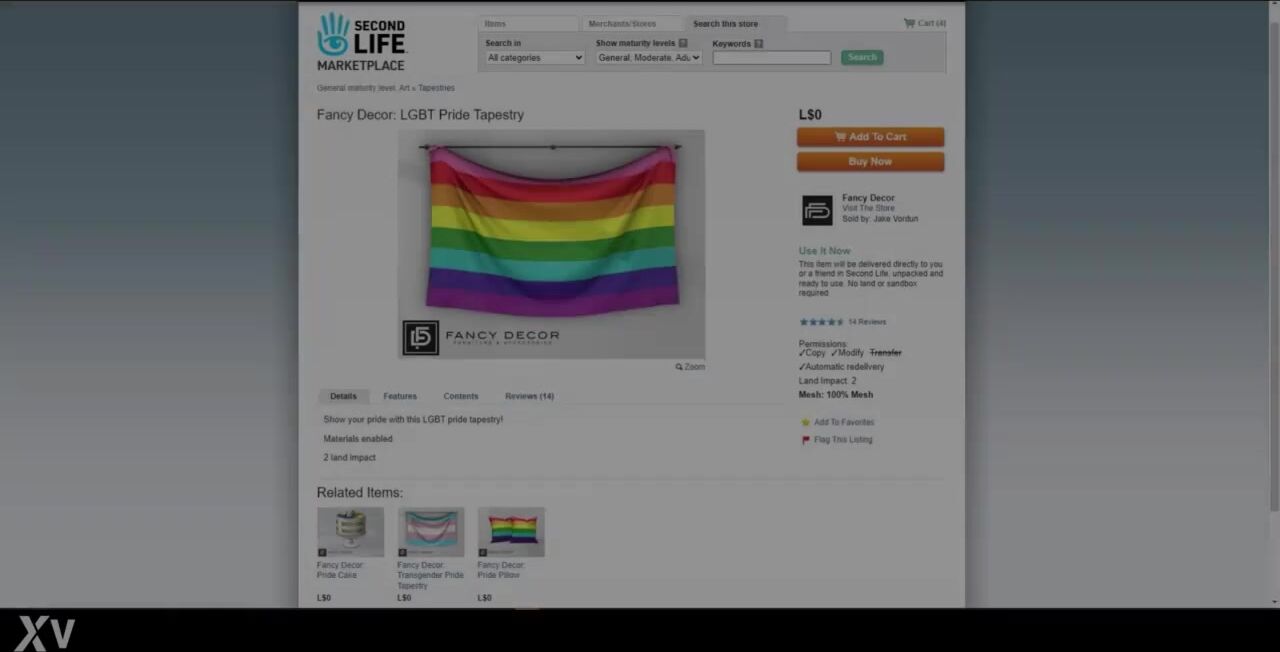Click the help icon beside maturity levels

[x=683, y=44]
